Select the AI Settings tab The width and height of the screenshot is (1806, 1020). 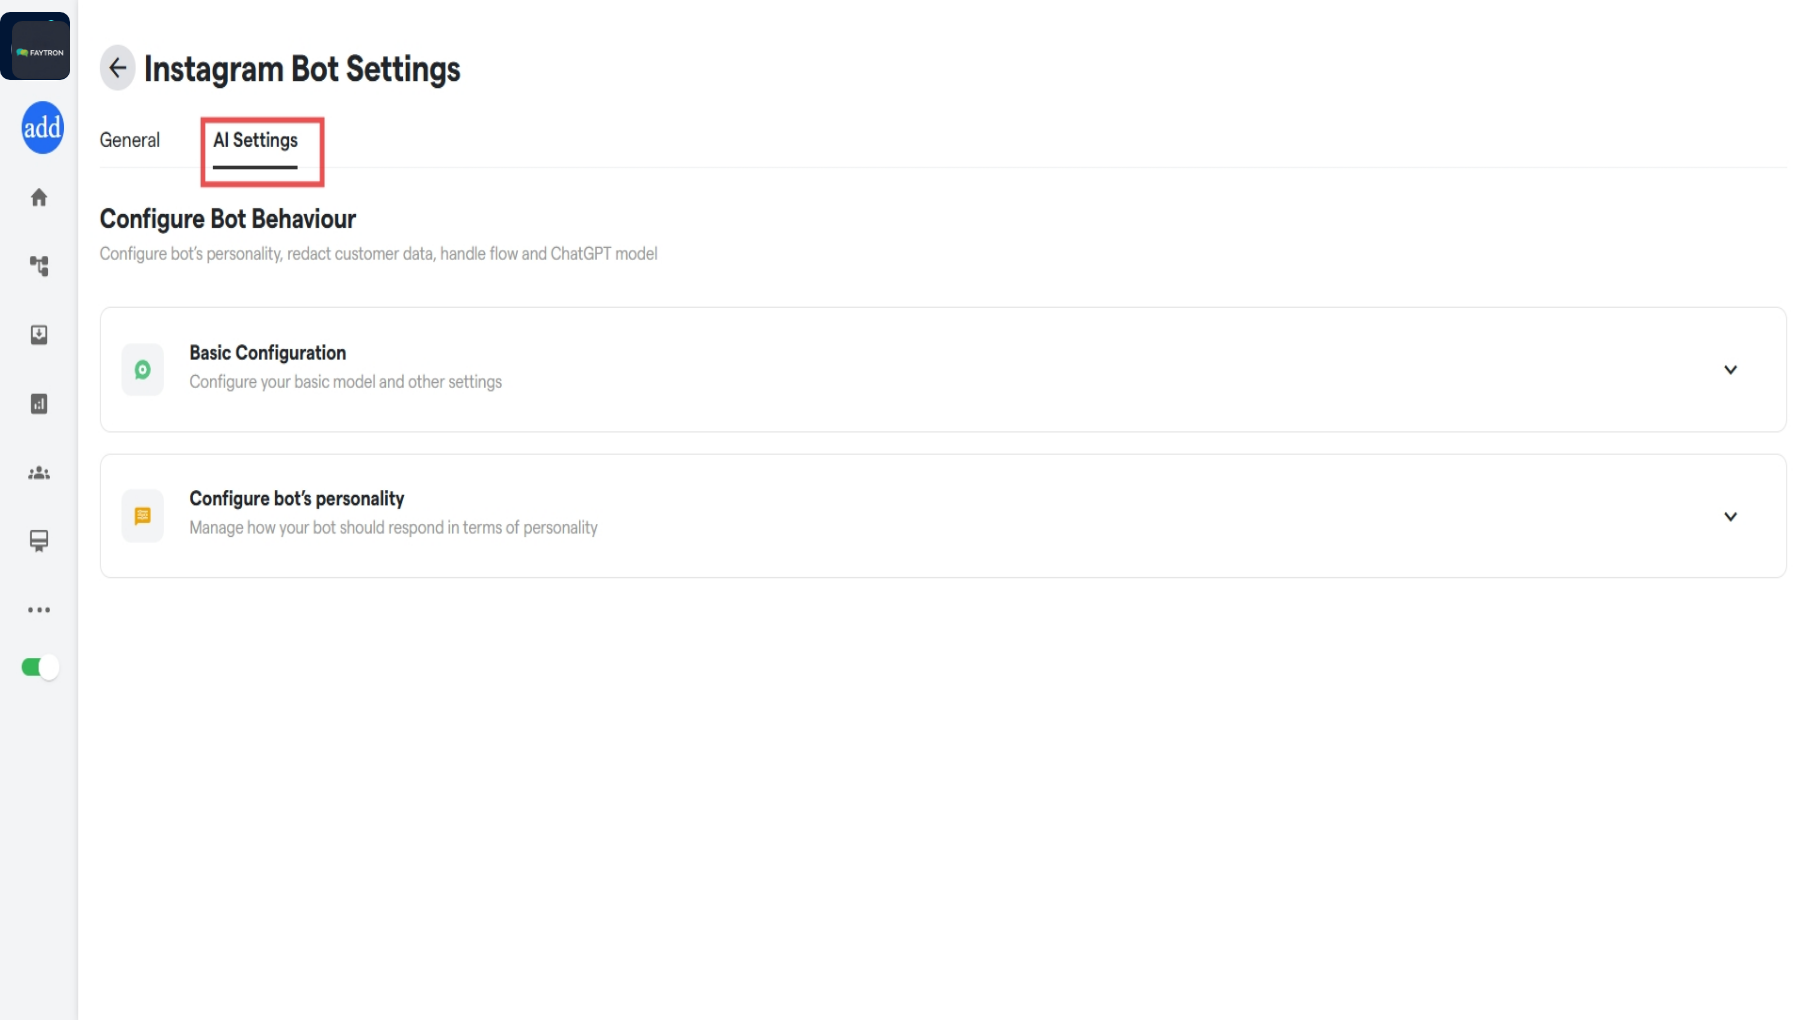(x=255, y=140)
